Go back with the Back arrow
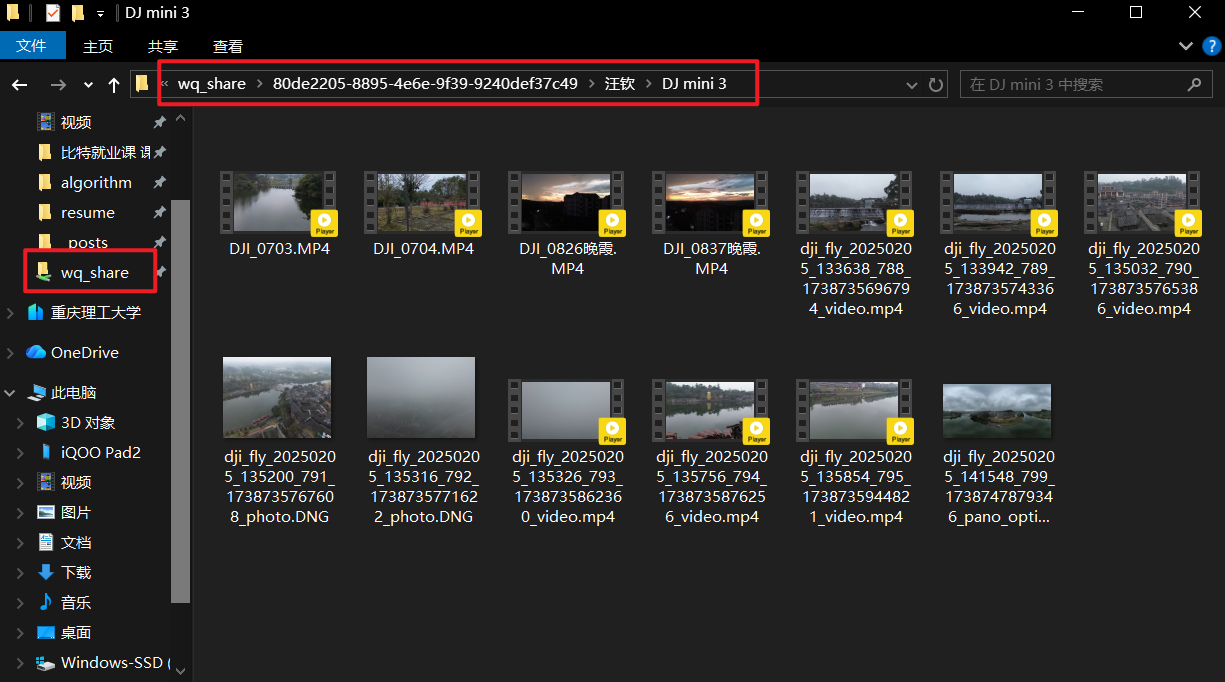This screenshot has height=682, width=1225. pyautogui.click(x=20, y=85)
